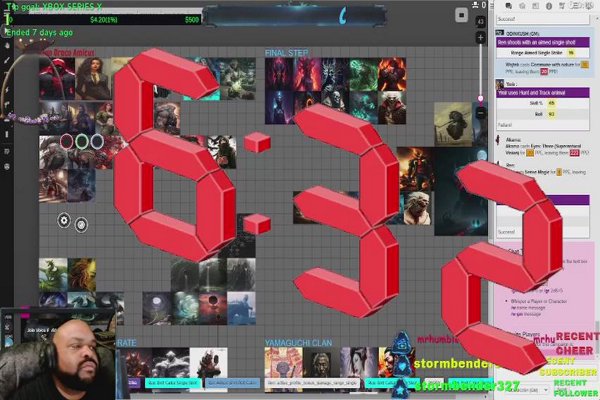Image resolution: width=600 pixels, height=400 pixels.
Task: Open the Speaking As dropdown below chat
Action: point(530,390)
